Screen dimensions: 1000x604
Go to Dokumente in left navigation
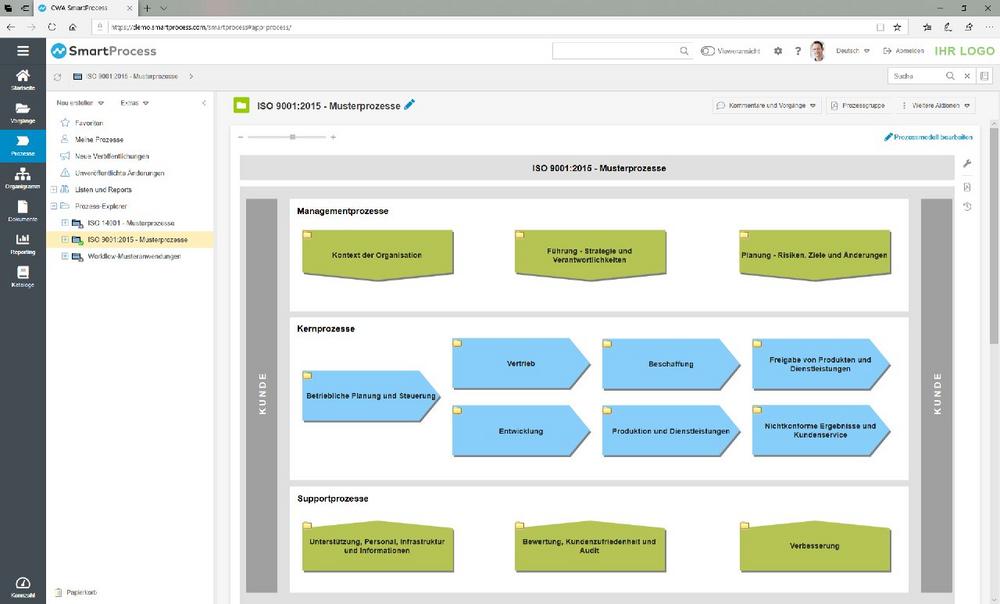click(x=22, y=210)
